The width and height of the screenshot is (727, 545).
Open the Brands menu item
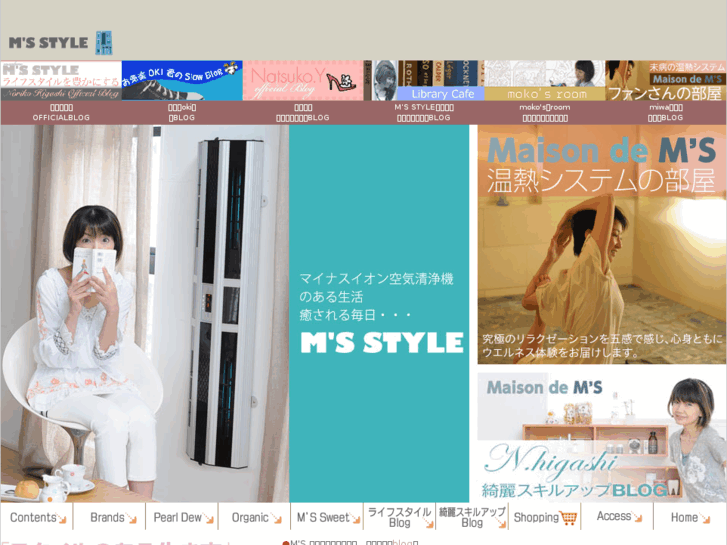pyautogui.click(x=109, y=517)
